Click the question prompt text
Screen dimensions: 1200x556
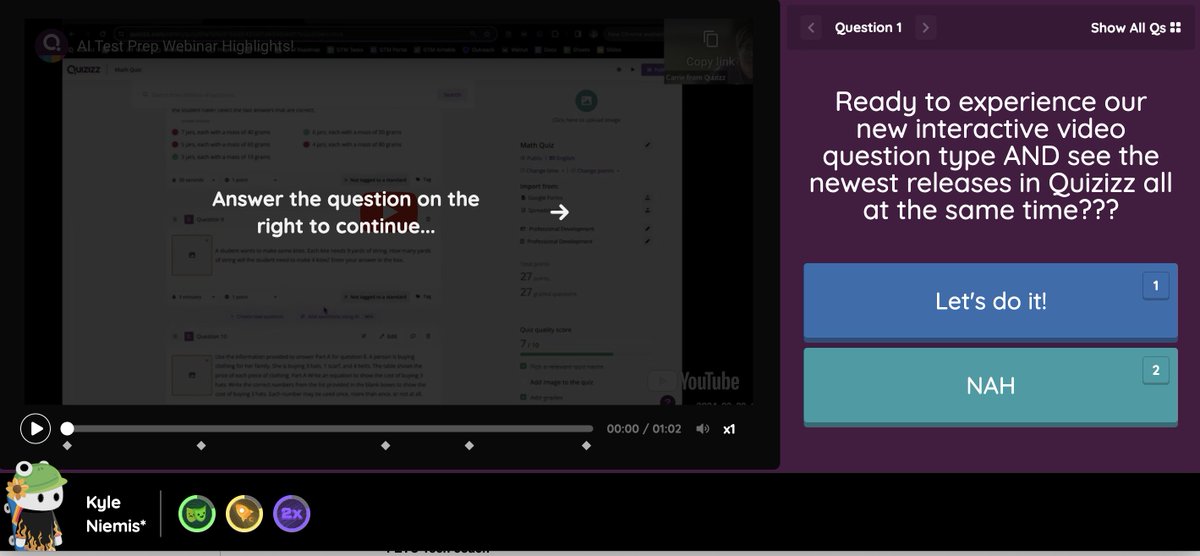tap(991, 157)
